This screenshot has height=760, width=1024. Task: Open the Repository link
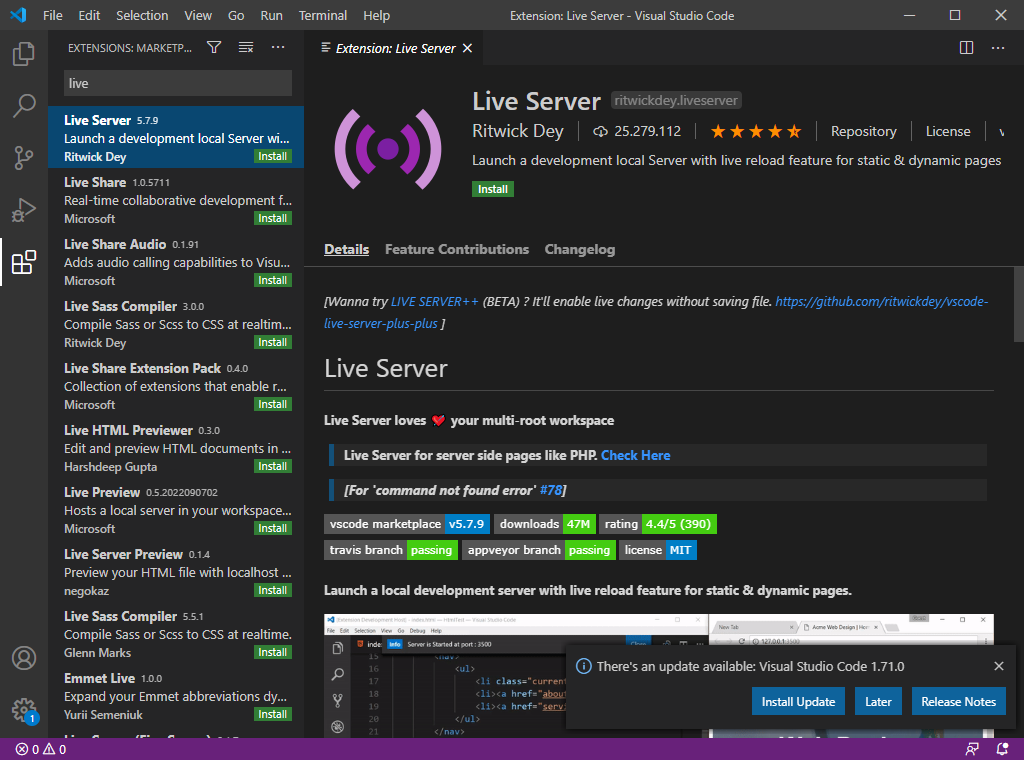[863, 132]
